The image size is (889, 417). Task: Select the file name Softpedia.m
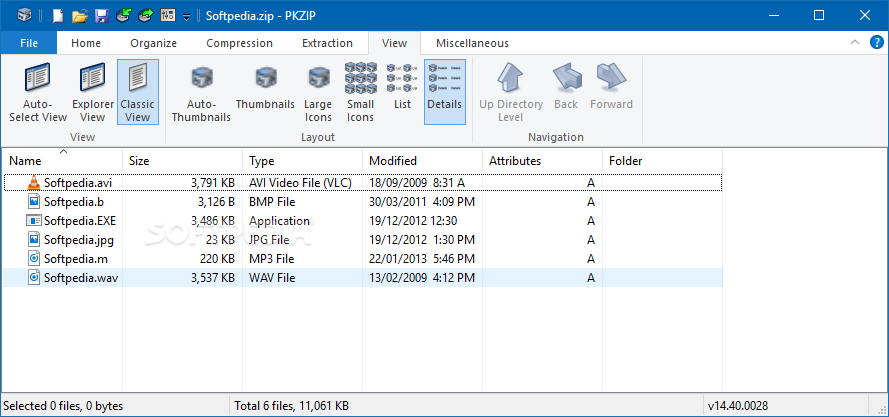(75, 259)
